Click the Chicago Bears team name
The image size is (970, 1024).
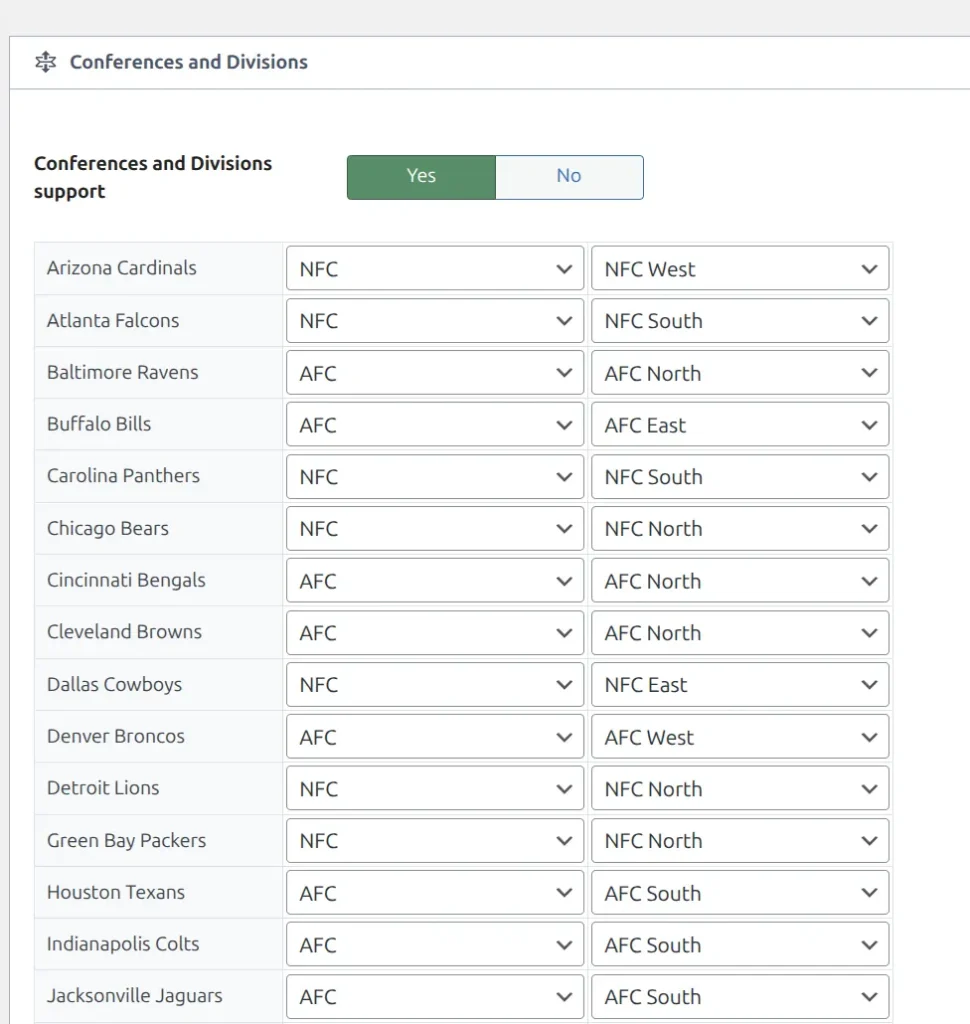[x=108, y=528]
